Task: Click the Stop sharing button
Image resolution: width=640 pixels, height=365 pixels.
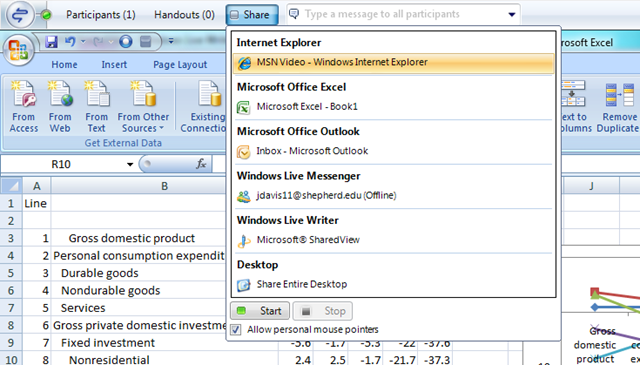Action: 322,311
